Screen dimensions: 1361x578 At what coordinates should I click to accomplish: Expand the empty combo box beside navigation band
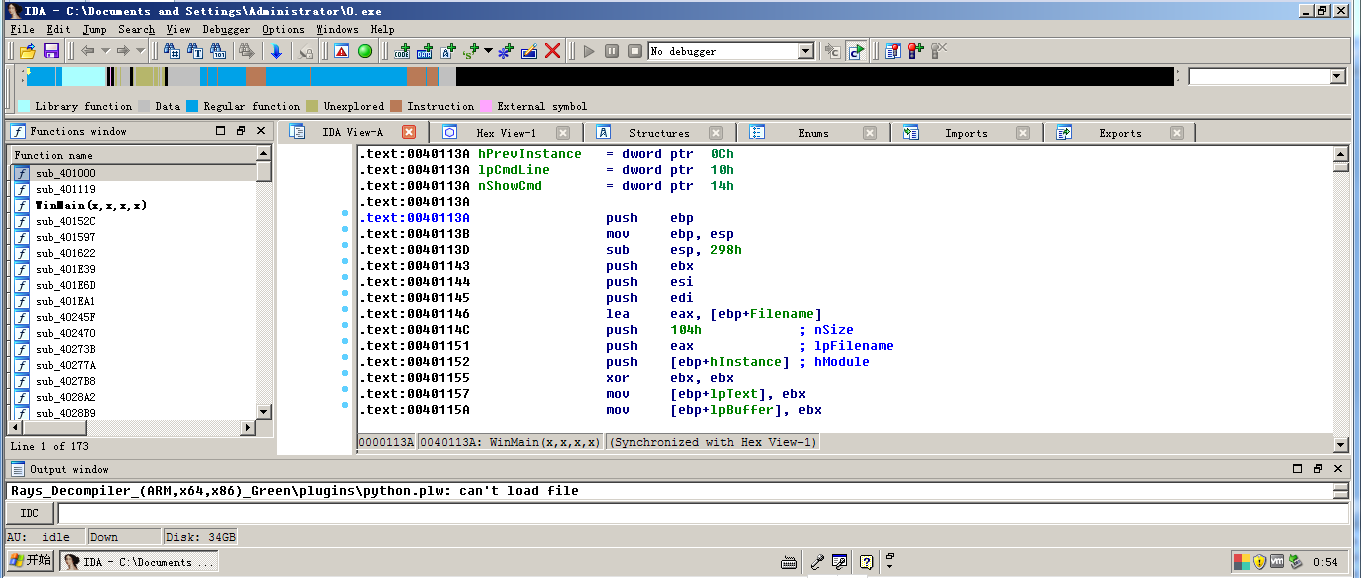(1337, 77)
